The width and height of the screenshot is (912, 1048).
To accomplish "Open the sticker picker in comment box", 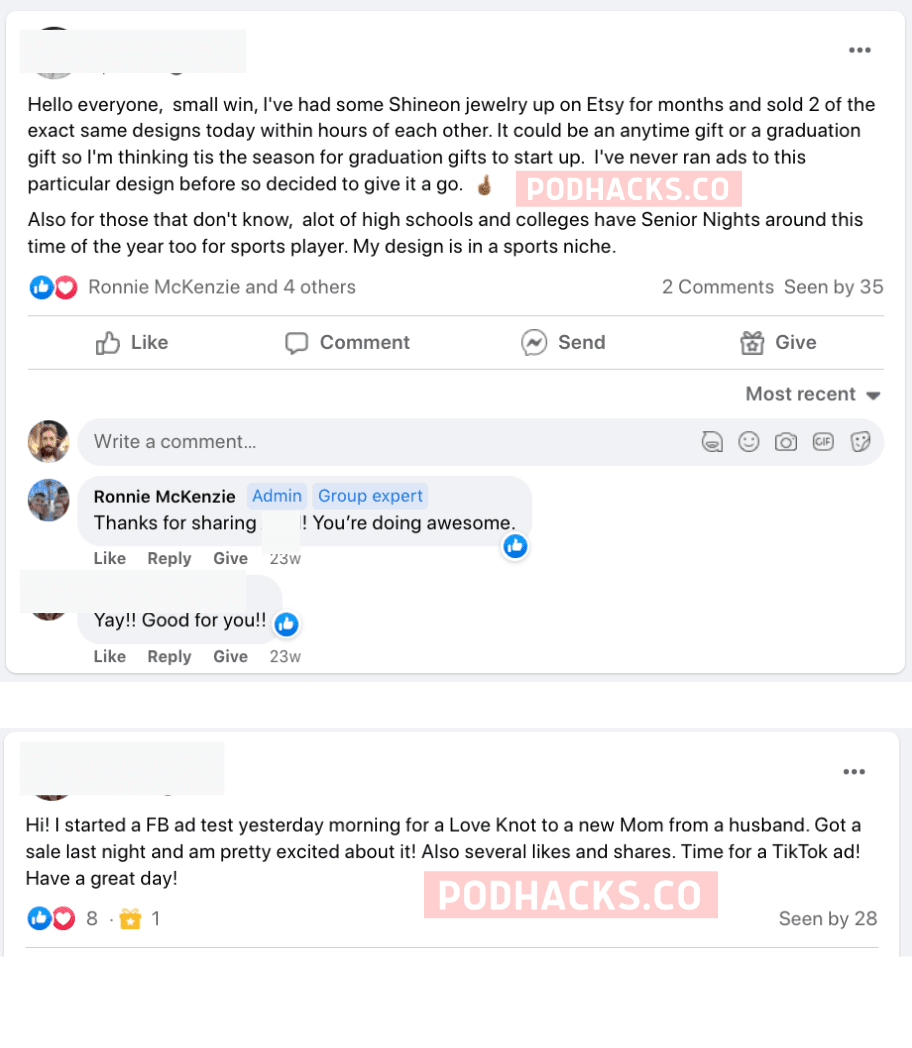I will [861, 442].
